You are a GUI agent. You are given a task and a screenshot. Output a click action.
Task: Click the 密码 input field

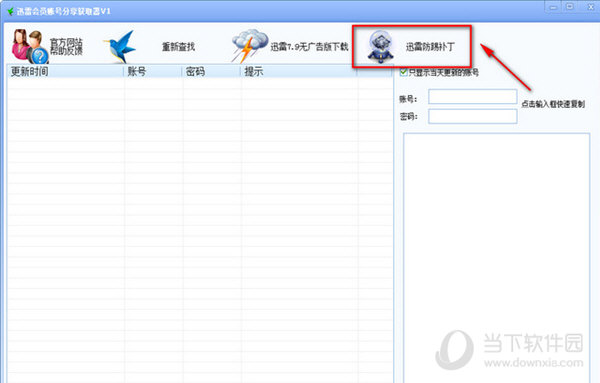point(473,116)
